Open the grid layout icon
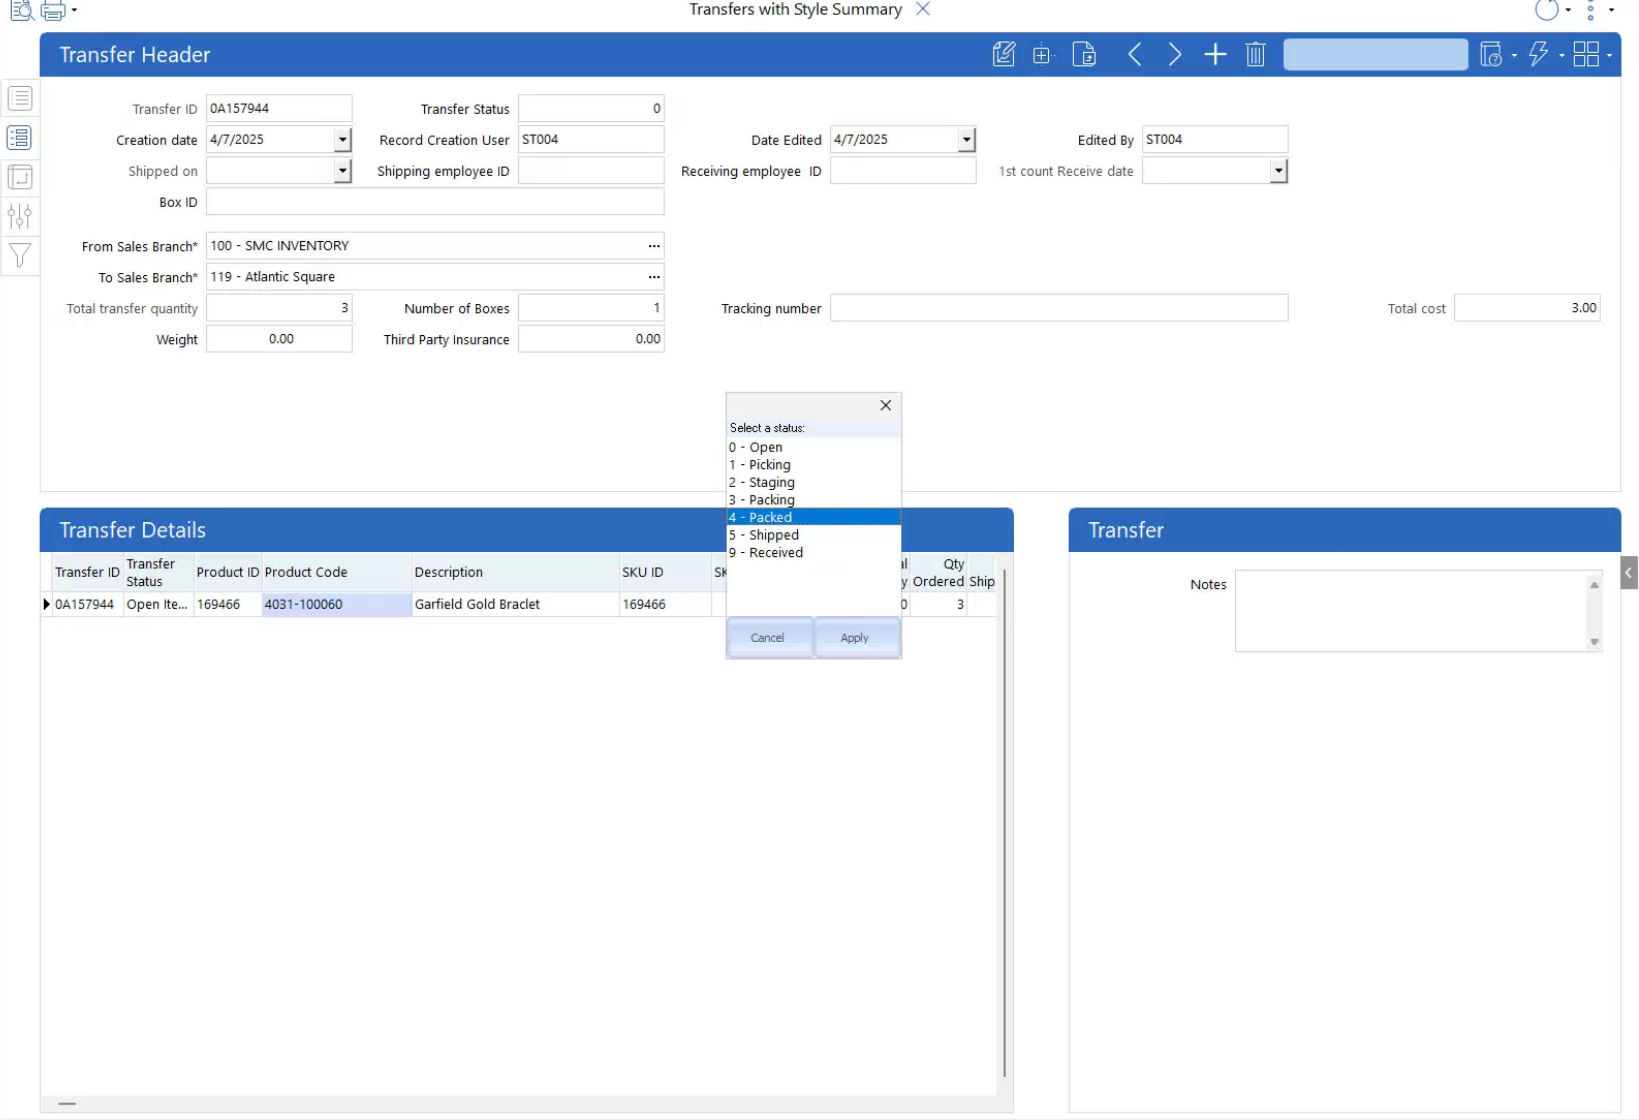This screenshot has width=1639, height=1120. [1586, 54]
